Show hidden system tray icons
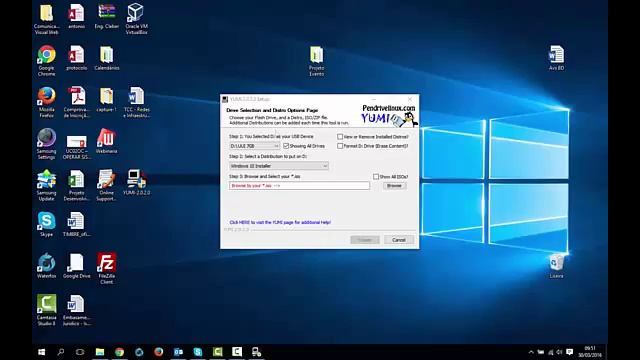This screenshot has width=640, height=360. point(531,352)
